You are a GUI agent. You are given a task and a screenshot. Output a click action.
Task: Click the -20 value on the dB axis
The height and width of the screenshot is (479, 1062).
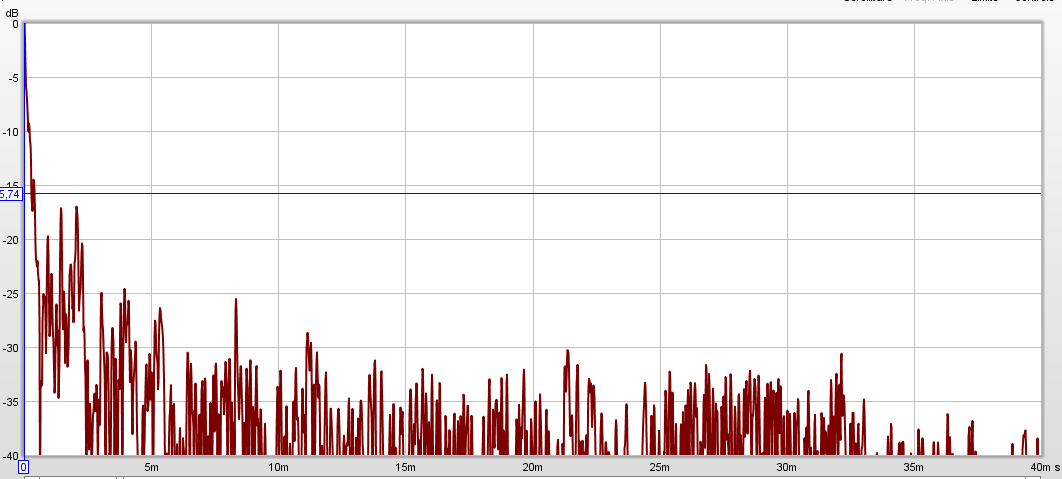(x=11, y=240)
